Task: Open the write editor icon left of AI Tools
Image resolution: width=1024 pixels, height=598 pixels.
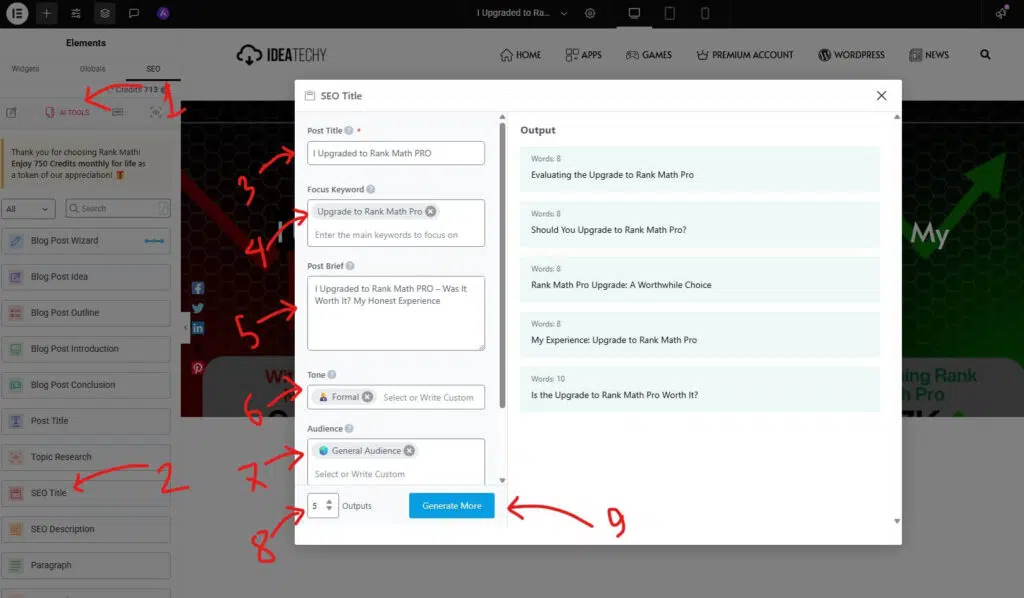Action: (11, 112)
